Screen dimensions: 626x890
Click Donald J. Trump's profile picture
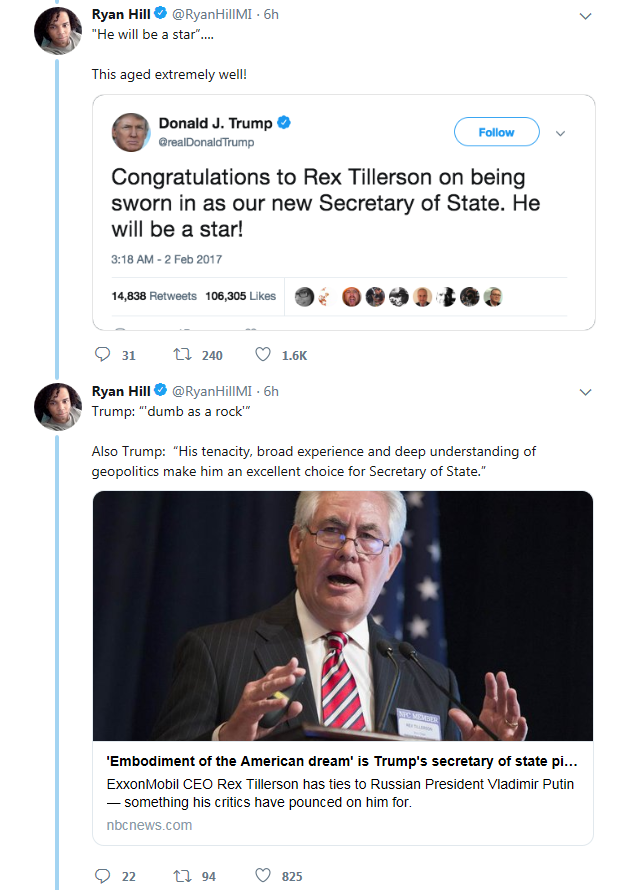(x=129, y=132)
